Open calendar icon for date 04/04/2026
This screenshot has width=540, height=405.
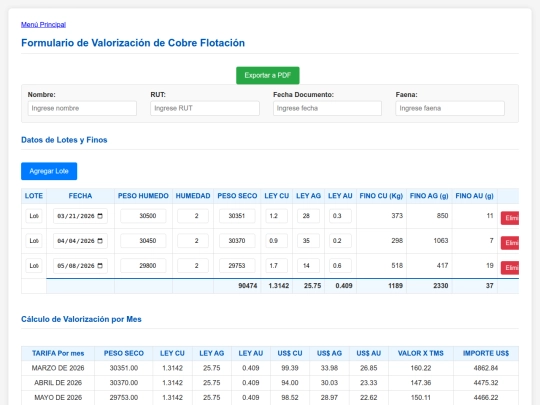tap(100, 241)
